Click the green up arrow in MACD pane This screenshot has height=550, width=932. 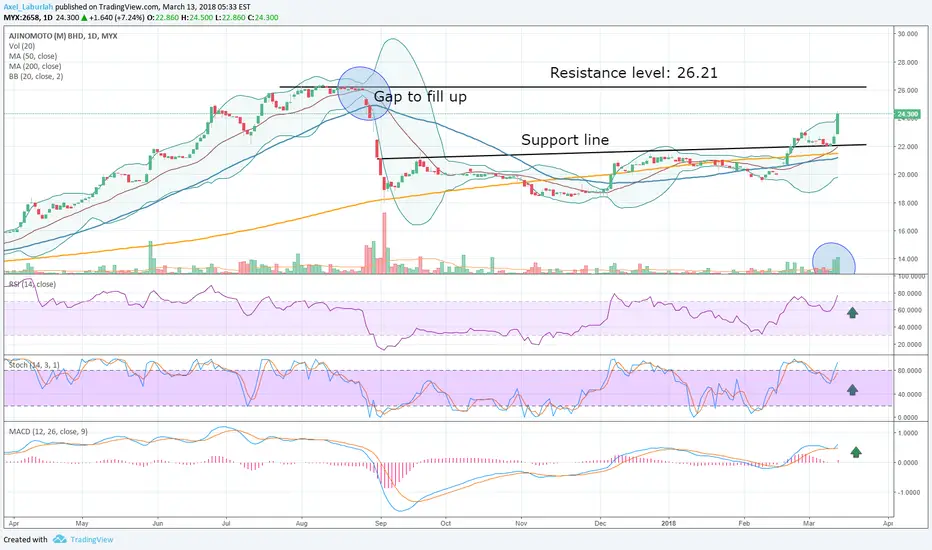[856, 452]
